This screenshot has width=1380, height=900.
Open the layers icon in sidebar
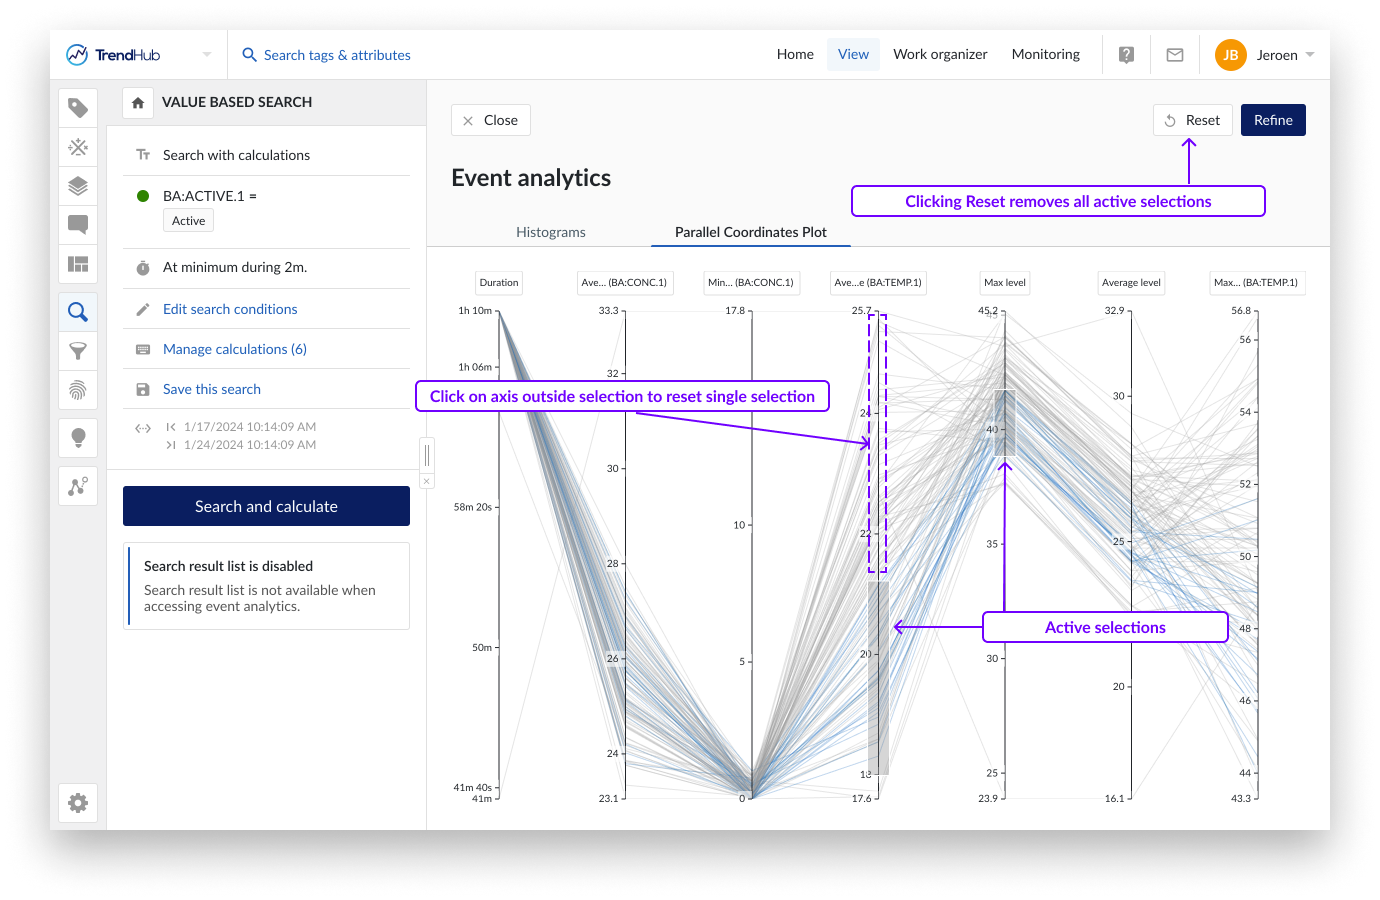[78, 186]
